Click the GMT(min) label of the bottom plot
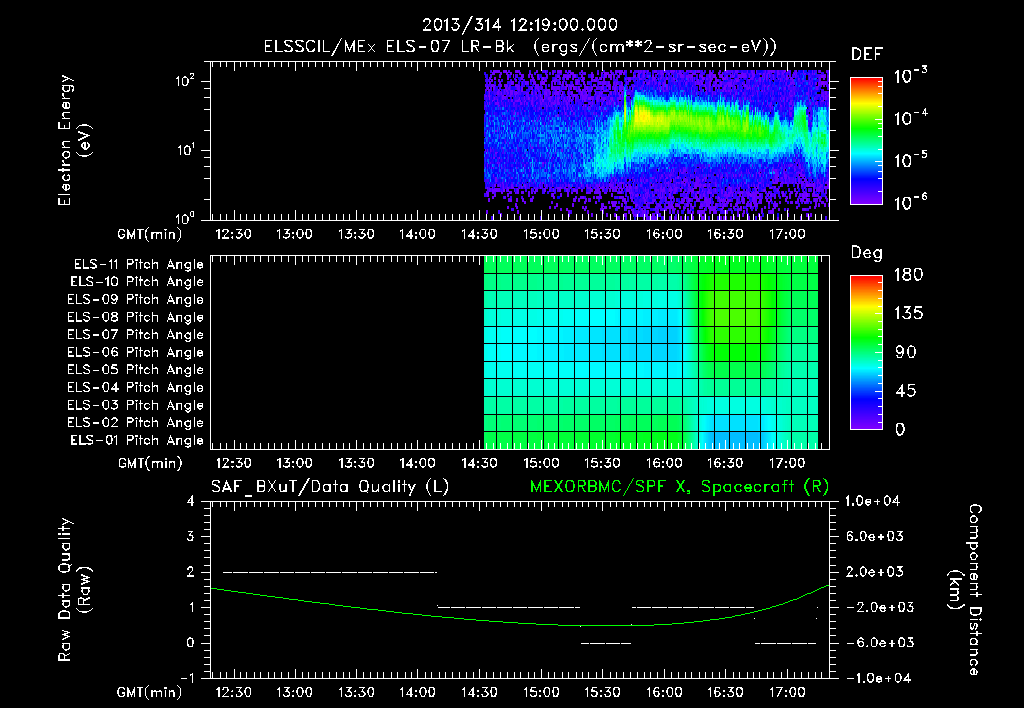1024x708 pixels. pos(149,692)
